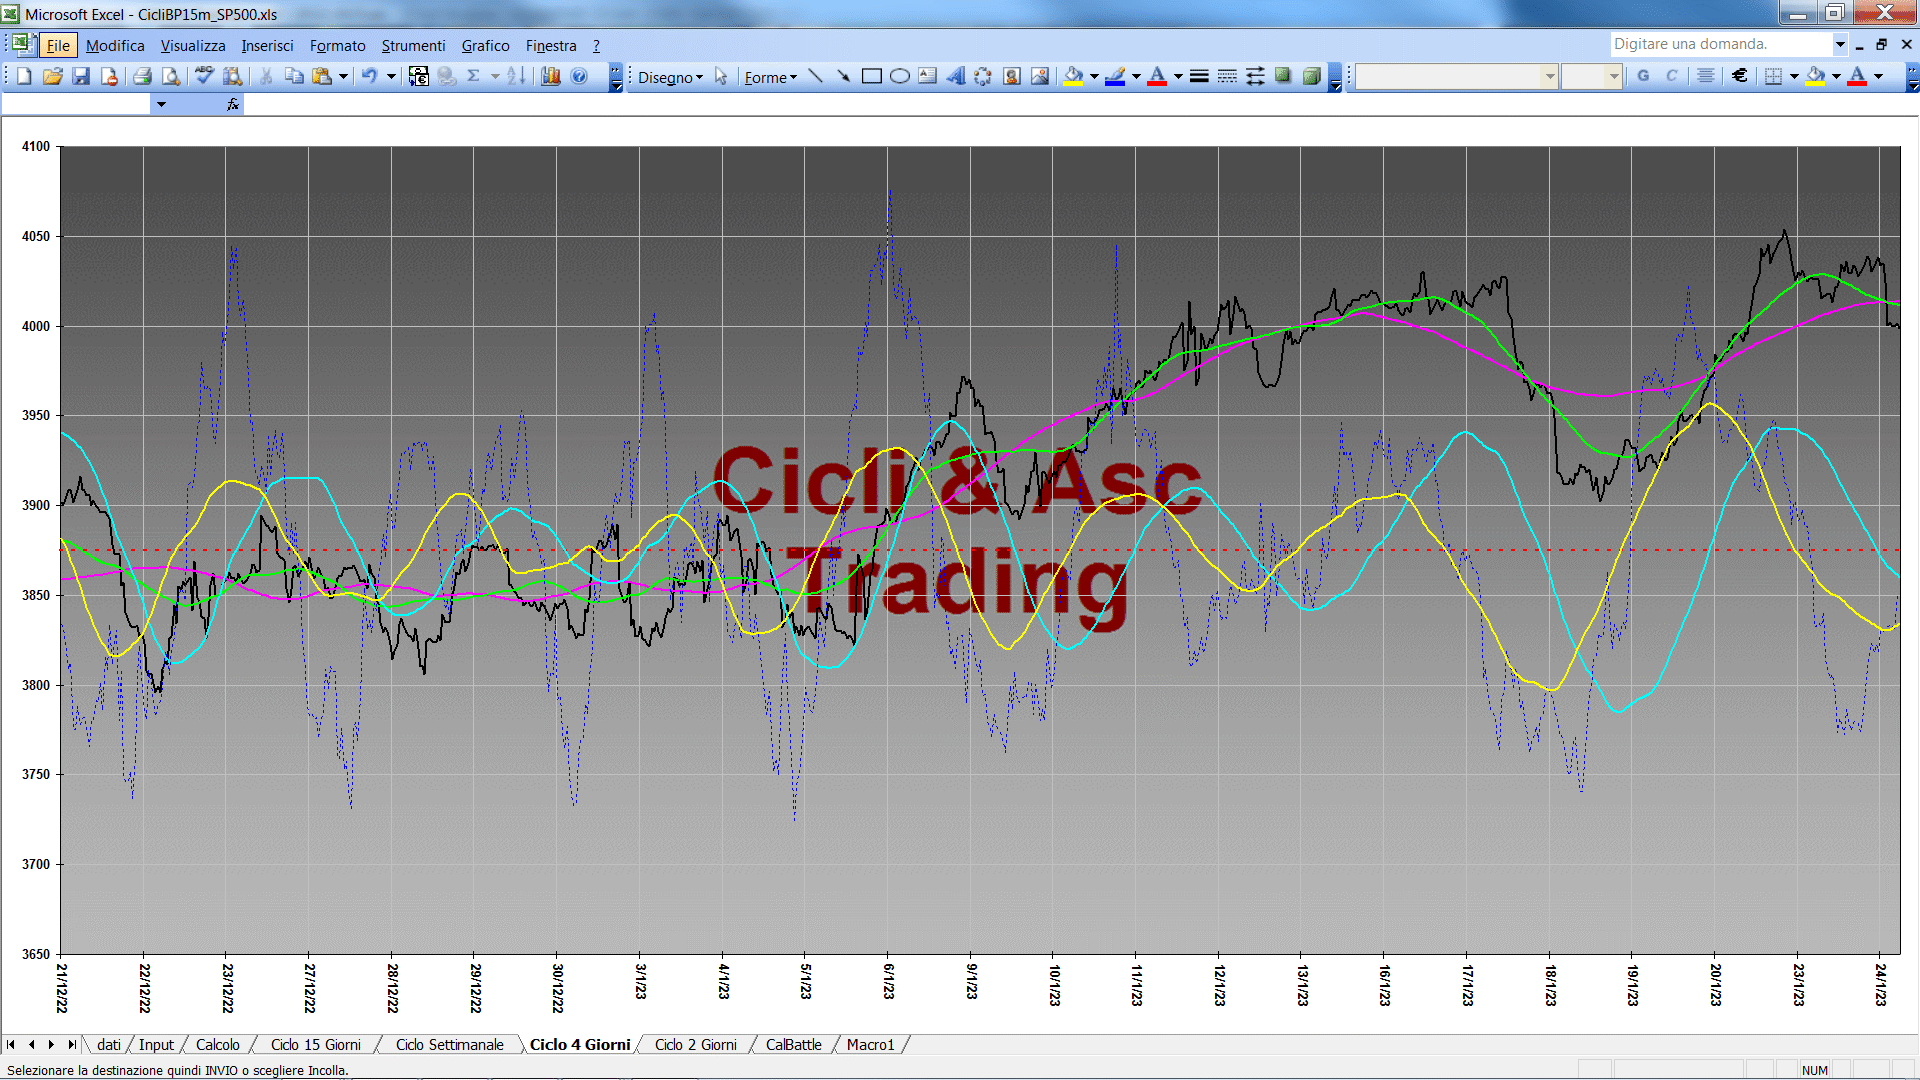Open the Strumenti menu
The height and width of the screenshot is (1080, 1920).
coord(413,45)
